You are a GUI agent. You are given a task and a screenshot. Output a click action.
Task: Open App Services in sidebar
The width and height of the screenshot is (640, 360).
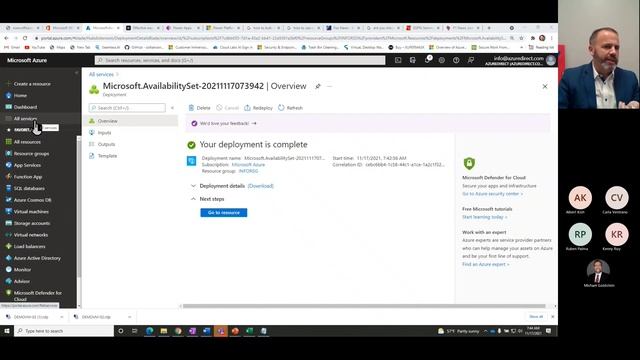[27, 165]
